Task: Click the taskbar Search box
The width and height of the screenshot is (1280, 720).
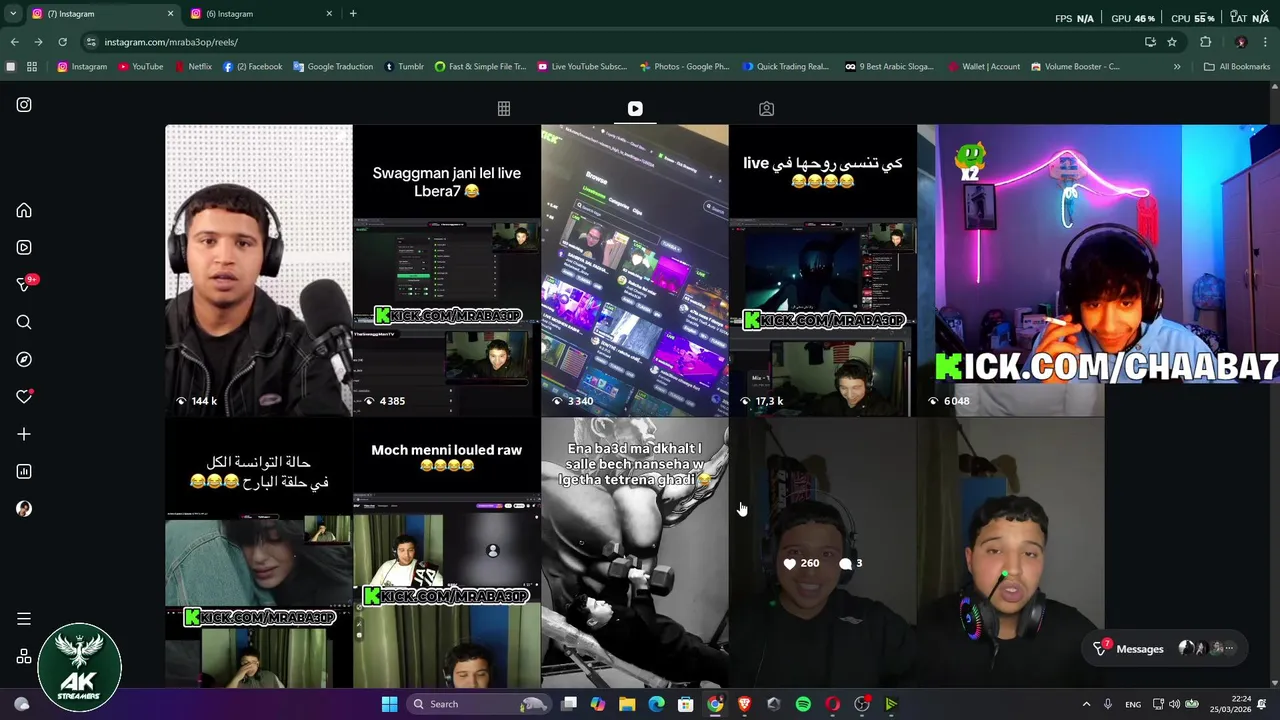Action: 477,704
